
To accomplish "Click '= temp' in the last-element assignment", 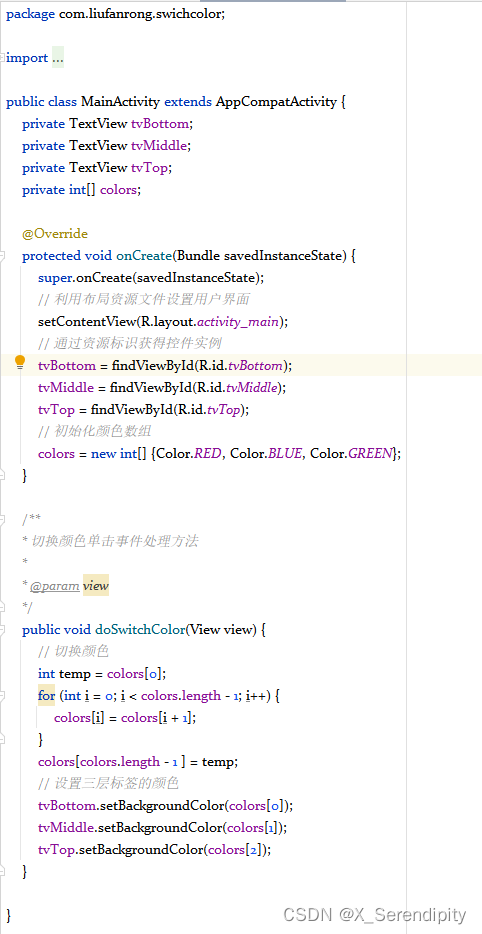I will (214, 762).
